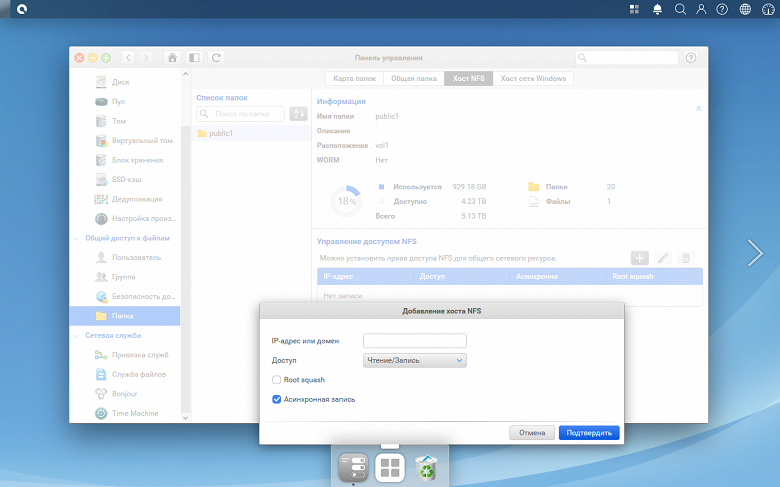Open notifications bell icon
780x487 pixels.
657,9
